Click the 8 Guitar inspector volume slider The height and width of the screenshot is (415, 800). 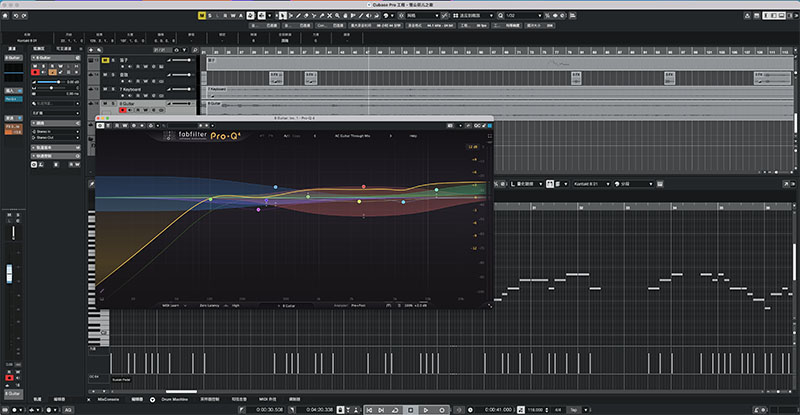[x=50, y=82]
